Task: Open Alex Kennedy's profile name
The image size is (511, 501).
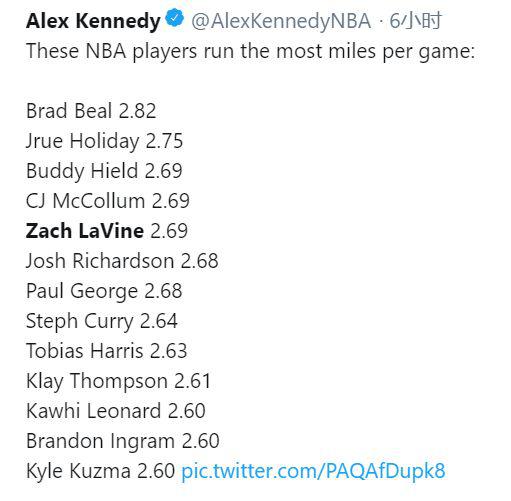Action: [93, 21]
